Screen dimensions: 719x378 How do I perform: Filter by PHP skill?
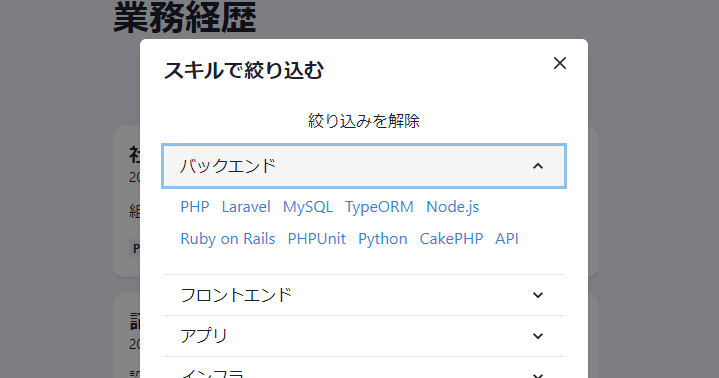pyautogui.click(x=195, y=207)
